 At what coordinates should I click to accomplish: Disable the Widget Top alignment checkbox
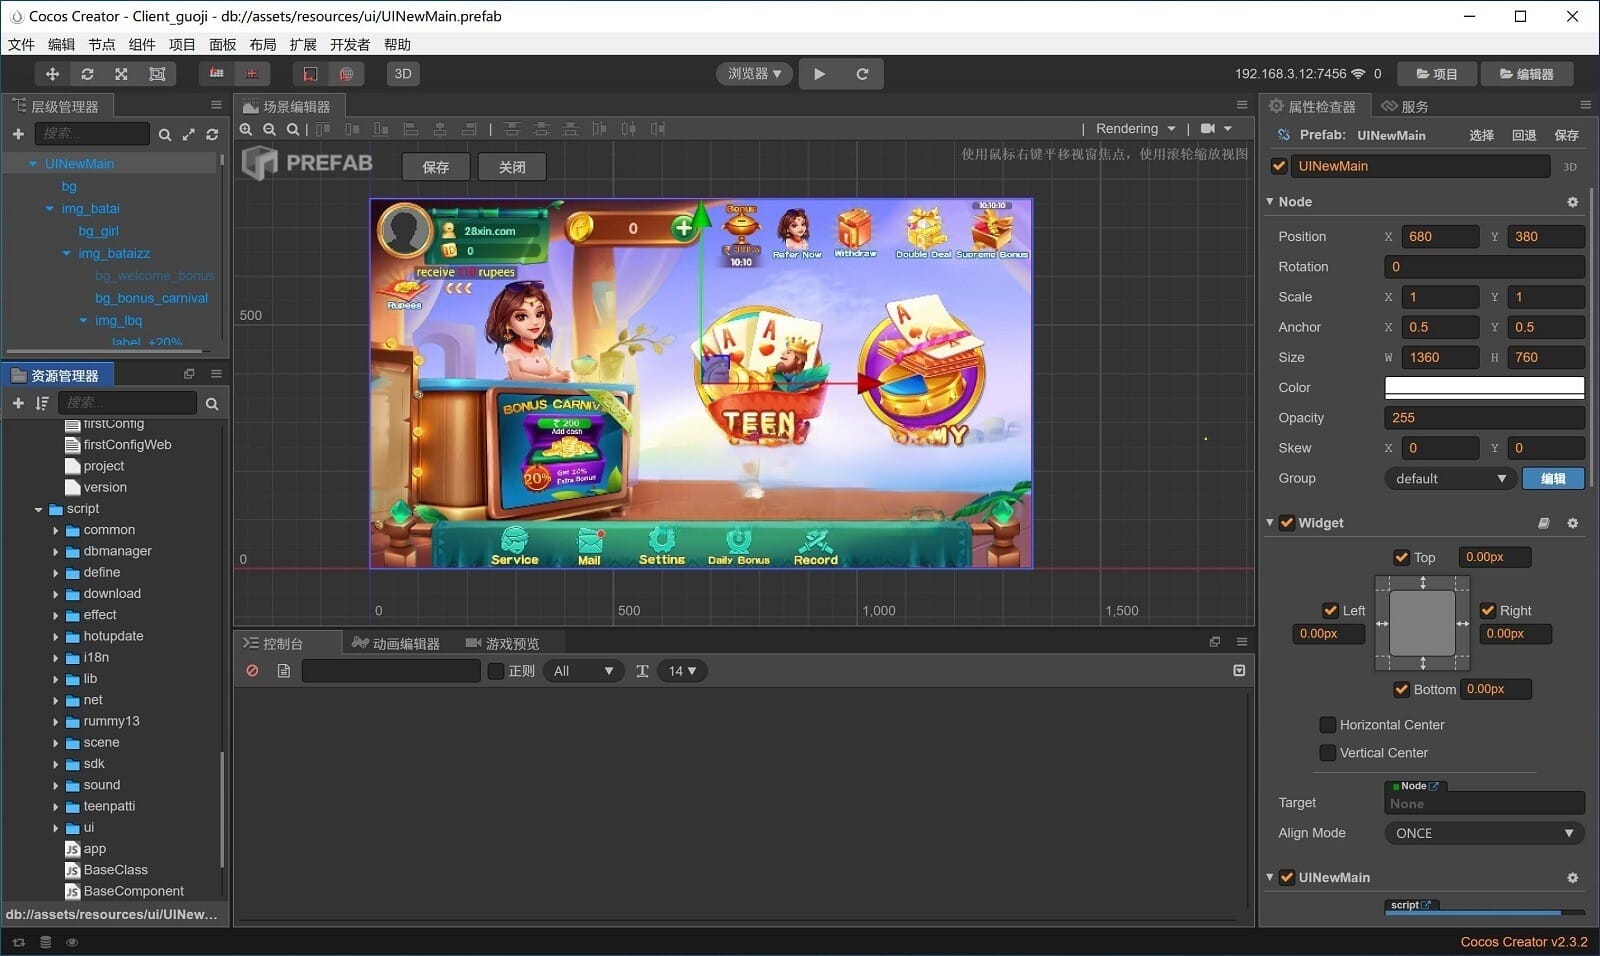click(x=1401, y=558)
